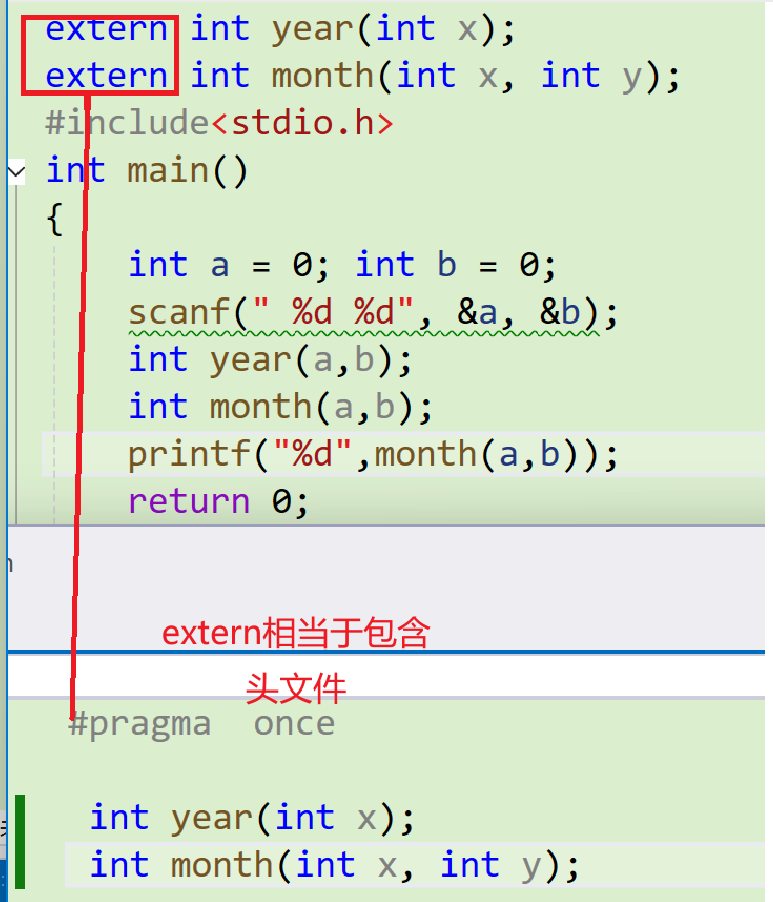This screenshot has width=773, height=902.
Task: Click the 'int year(a,b);' line in main
Action: 270,361
